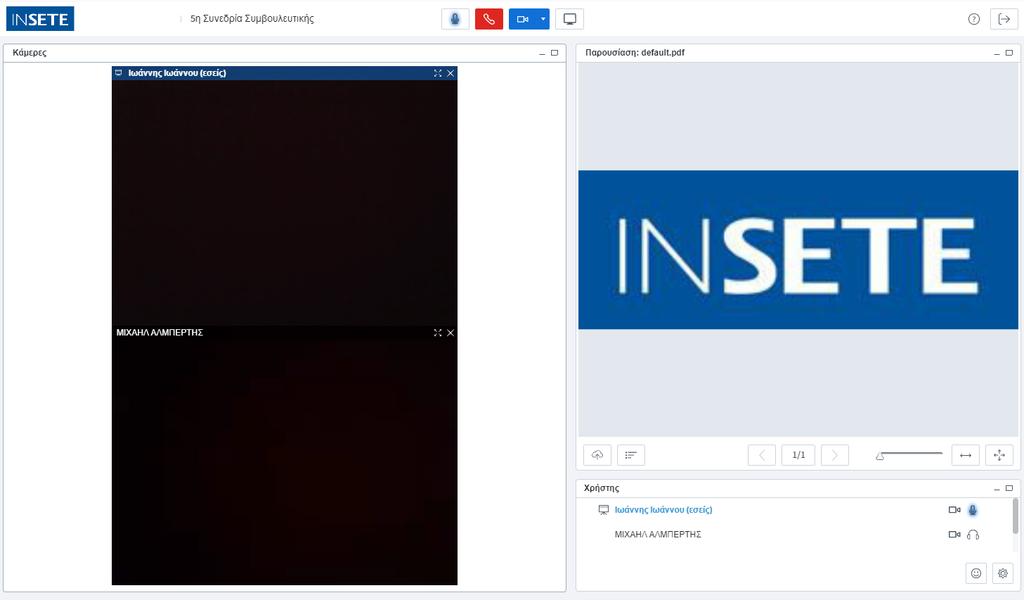Adjust the presentation zoom slider
Screen dimensions: 1024x600
[909, 455]
